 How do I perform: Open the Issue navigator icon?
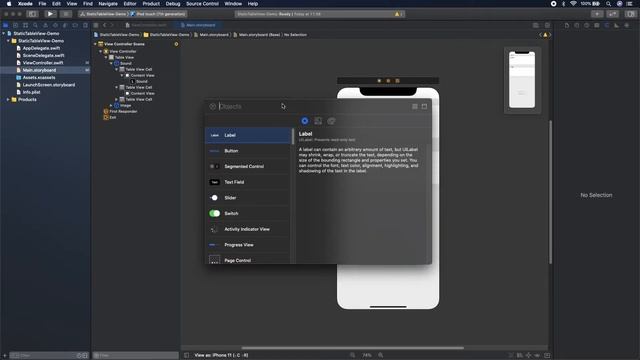pyautogui.click(x=45, y=25)
